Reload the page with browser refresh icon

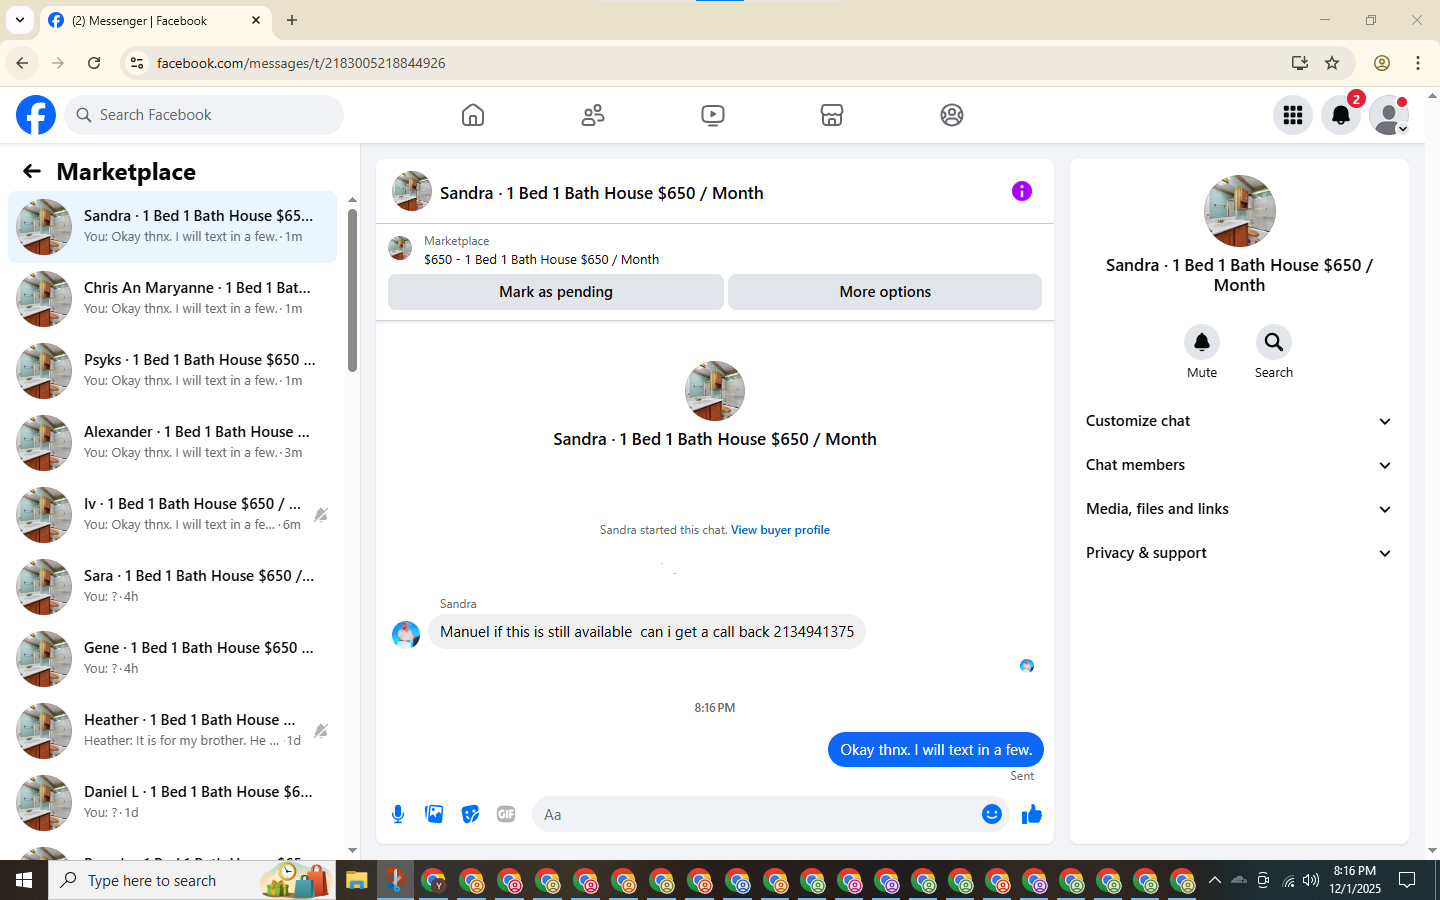(x=94, y=63)
